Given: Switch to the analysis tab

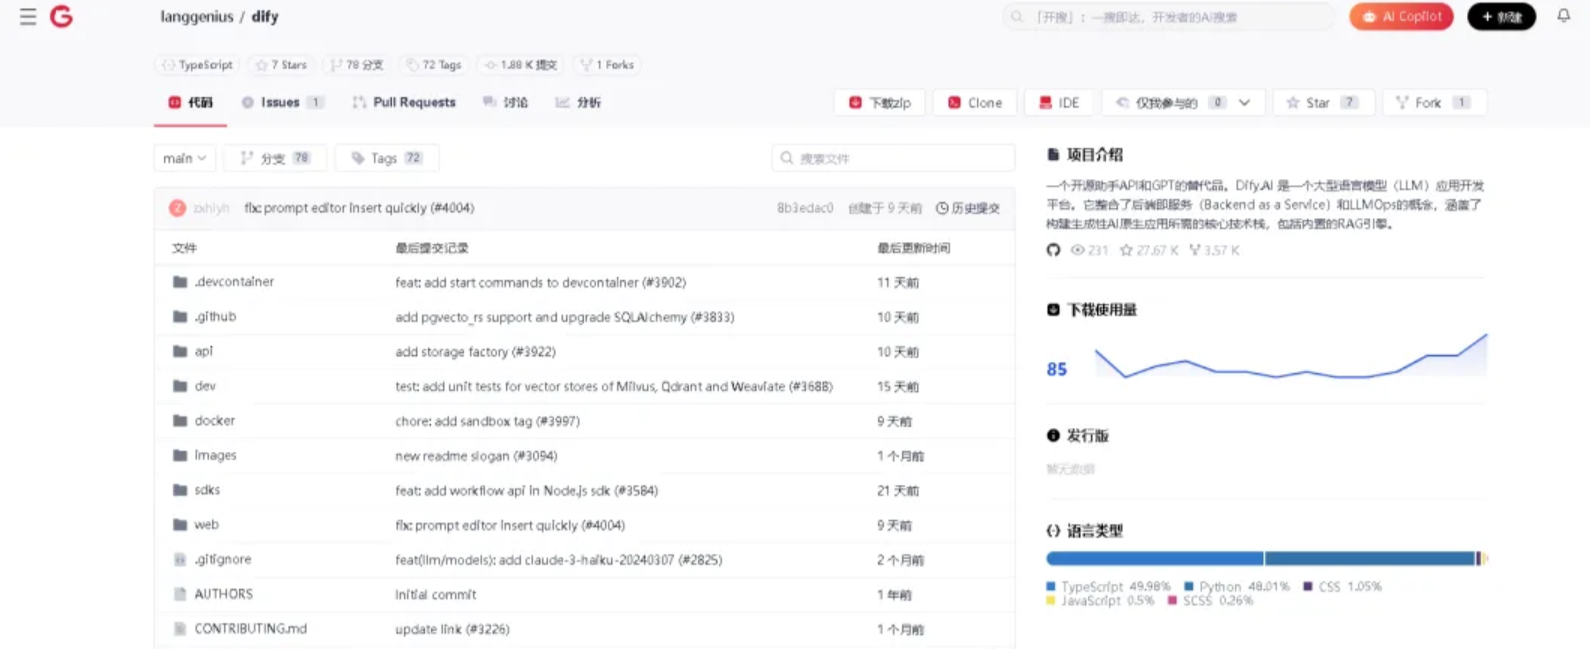Looking at the screenshot, I should click(x=578, y=102).
